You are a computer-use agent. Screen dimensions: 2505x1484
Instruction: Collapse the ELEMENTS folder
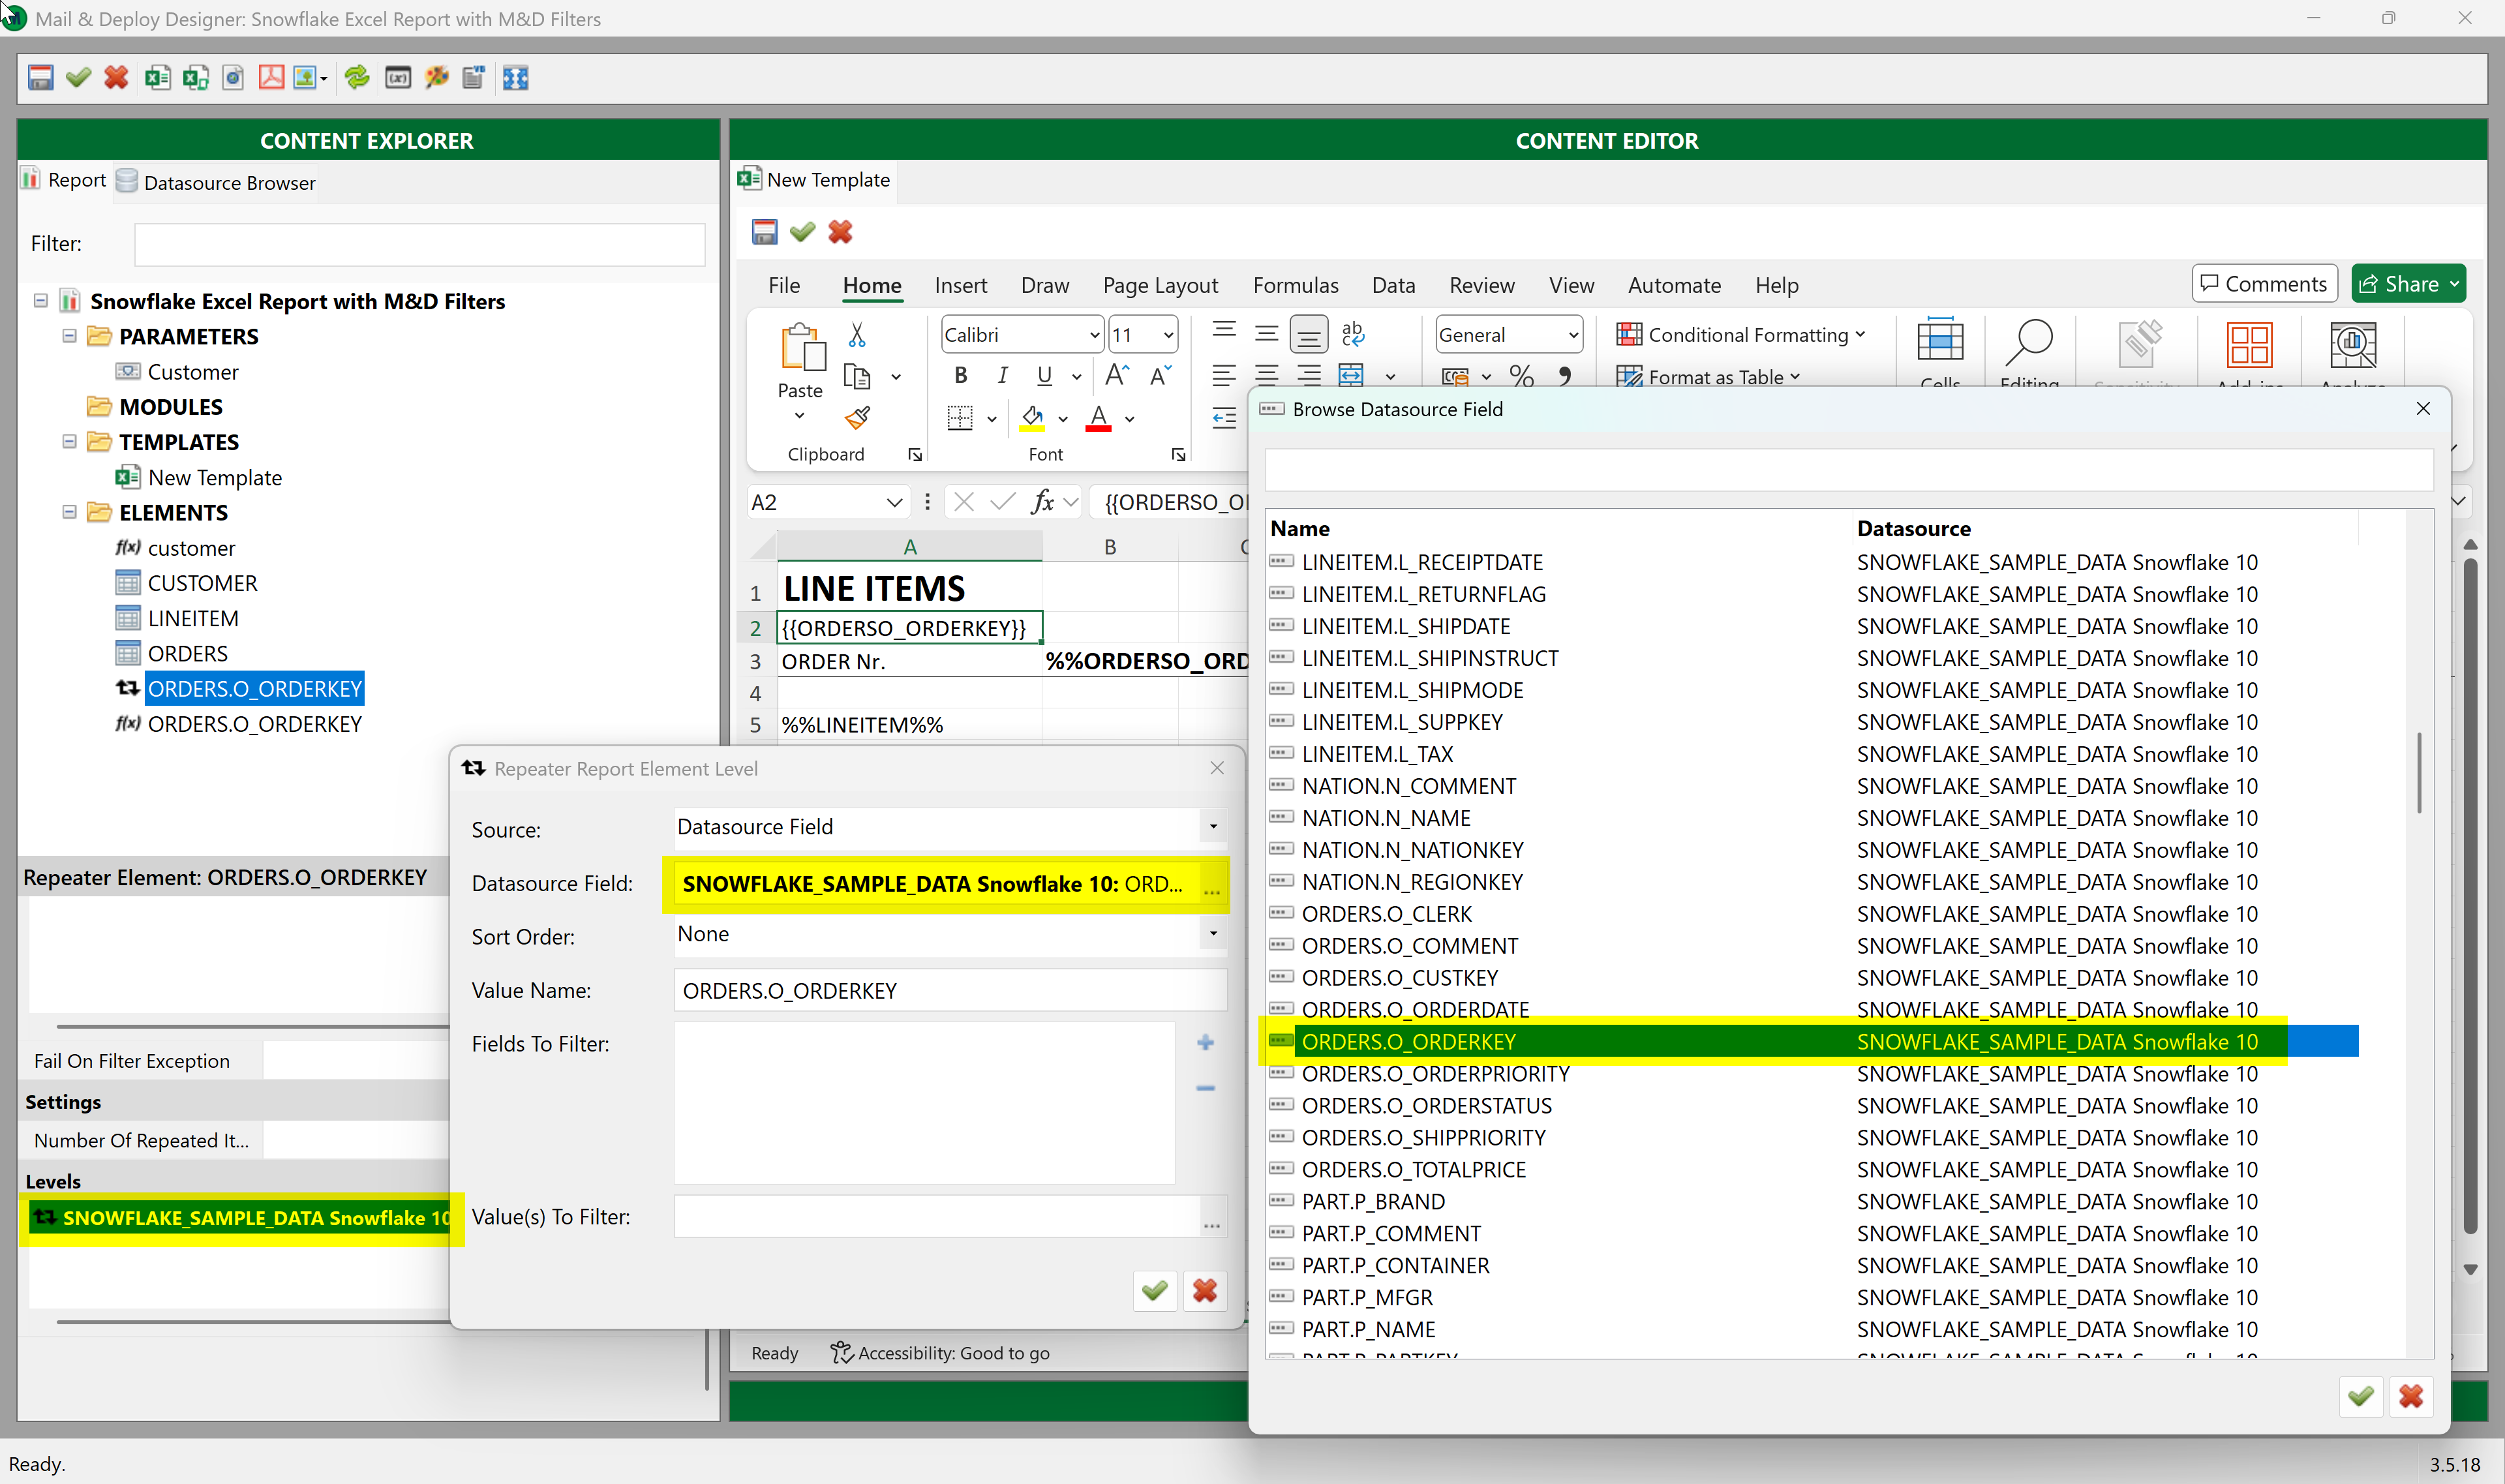[x=69, y=512]
